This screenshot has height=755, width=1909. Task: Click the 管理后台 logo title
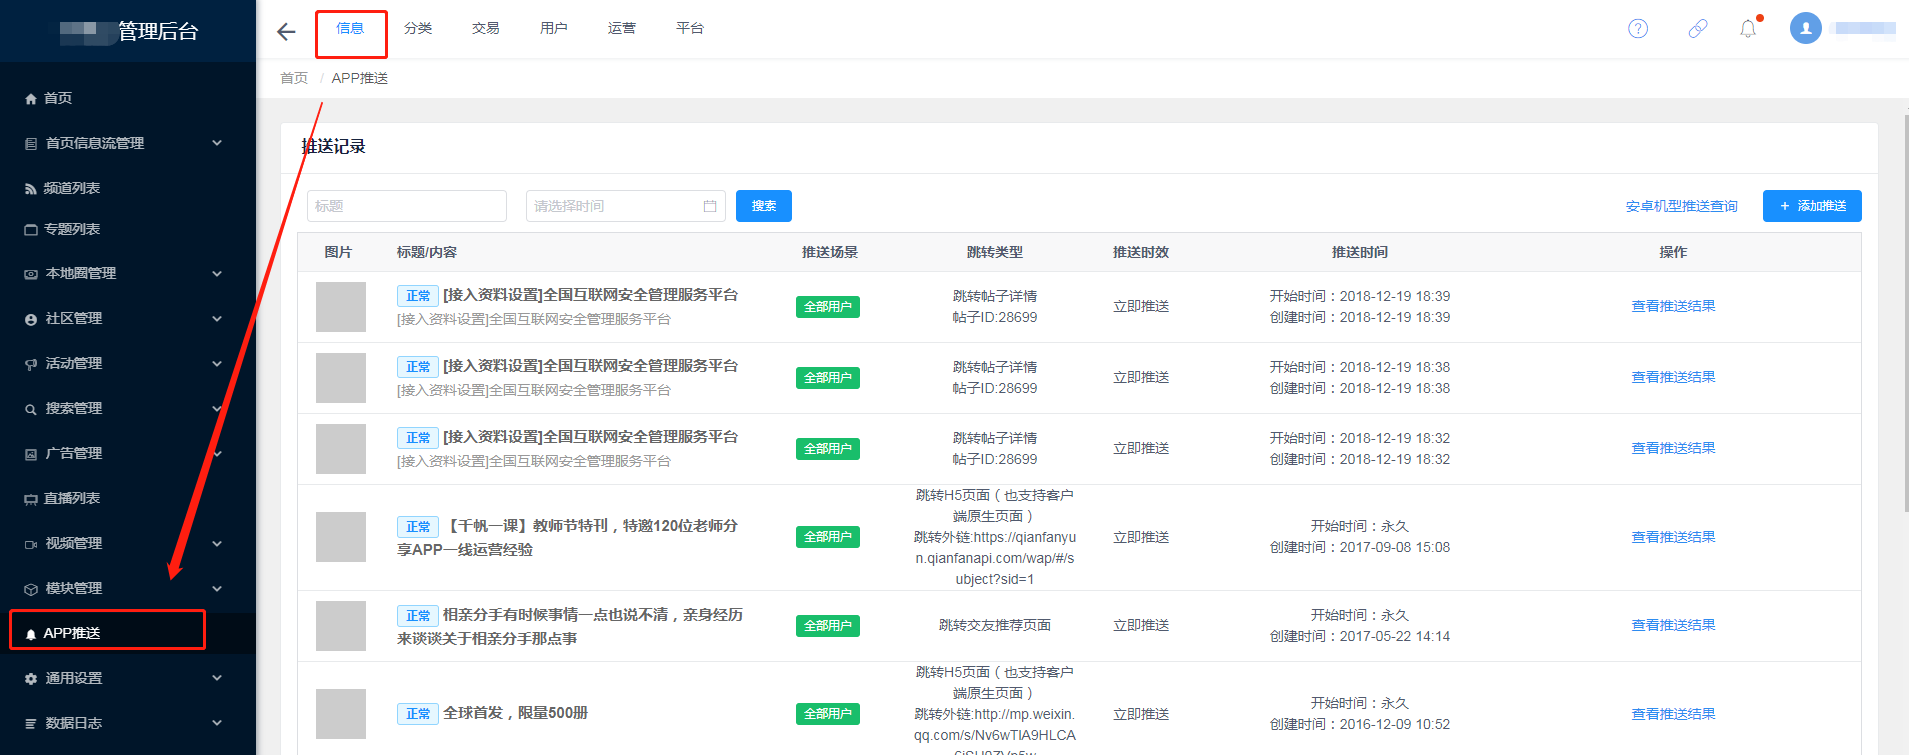click(x=158, y=31)
